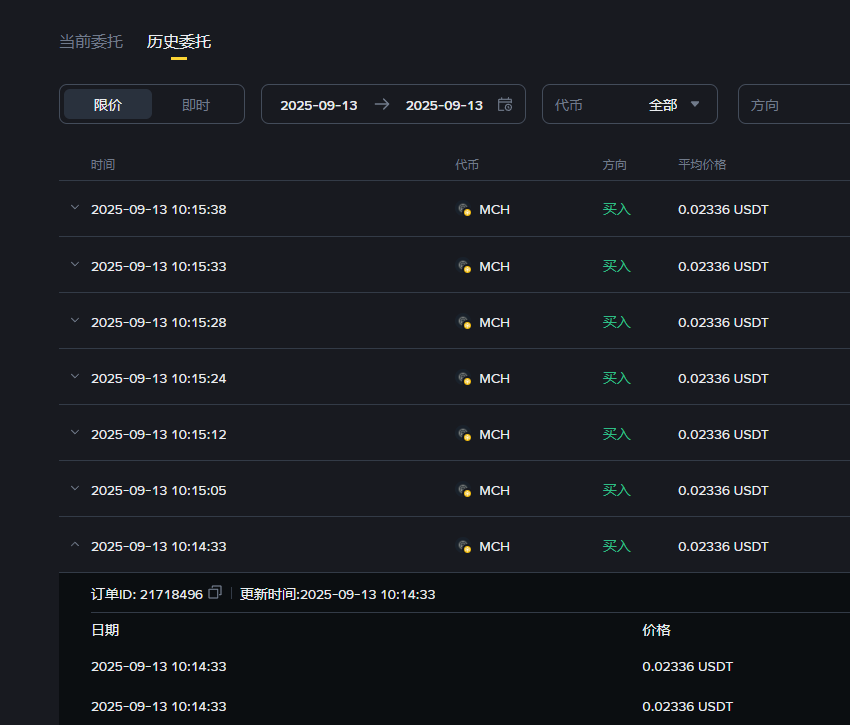Click the 时间 column header
This screenshot has height=725, width=850.
(x=103, y=164)
